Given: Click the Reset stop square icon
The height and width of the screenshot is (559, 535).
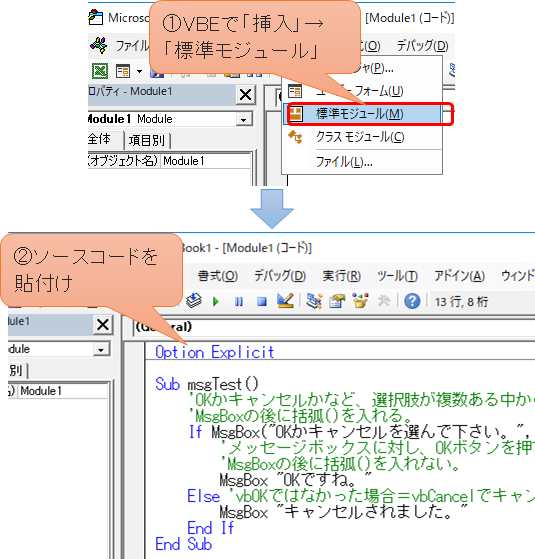Looking at the screenshot, I should click(262, 302).
